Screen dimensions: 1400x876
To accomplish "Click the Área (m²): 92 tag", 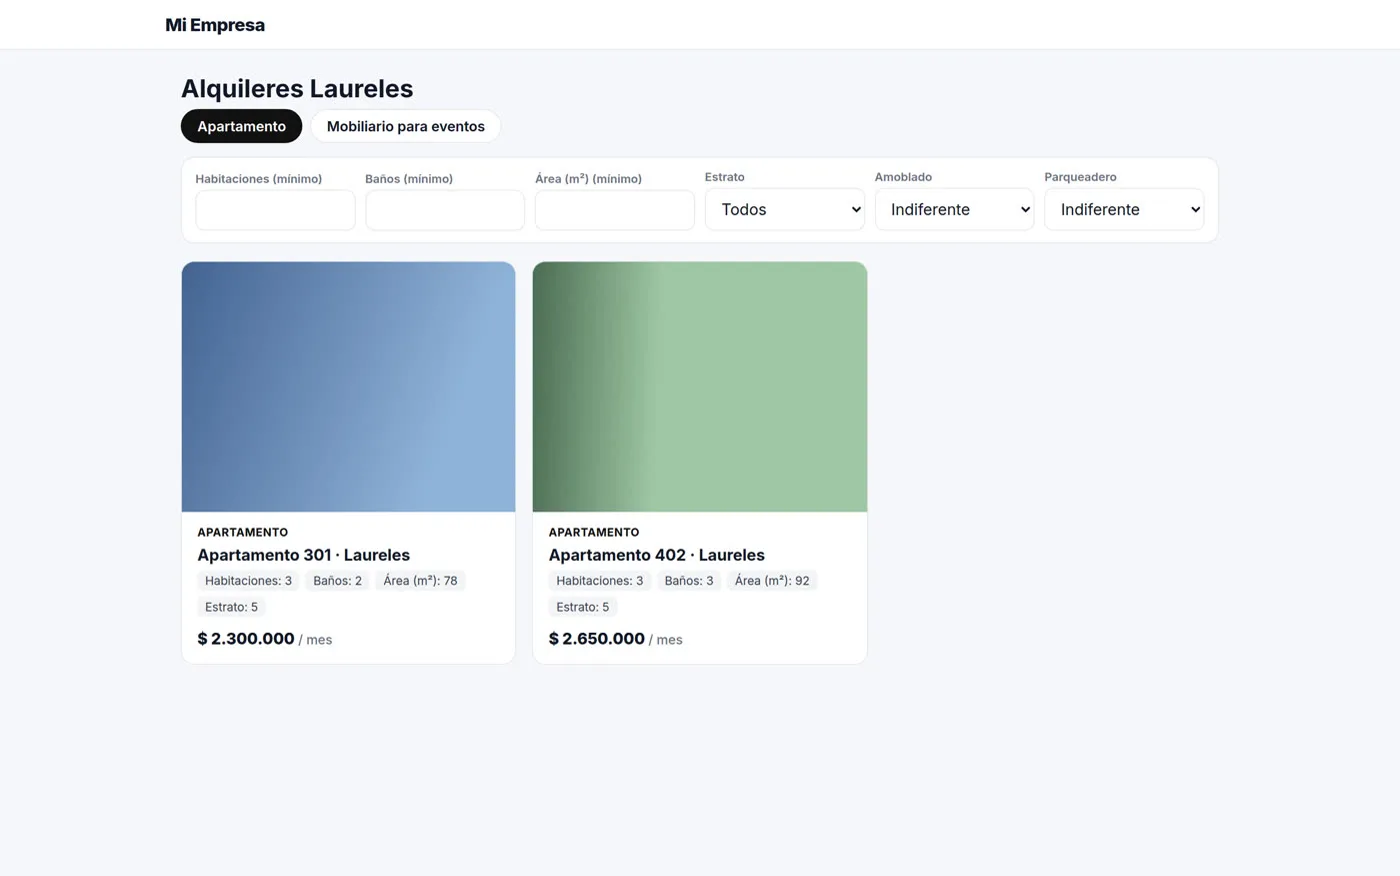I will point(772,581).
